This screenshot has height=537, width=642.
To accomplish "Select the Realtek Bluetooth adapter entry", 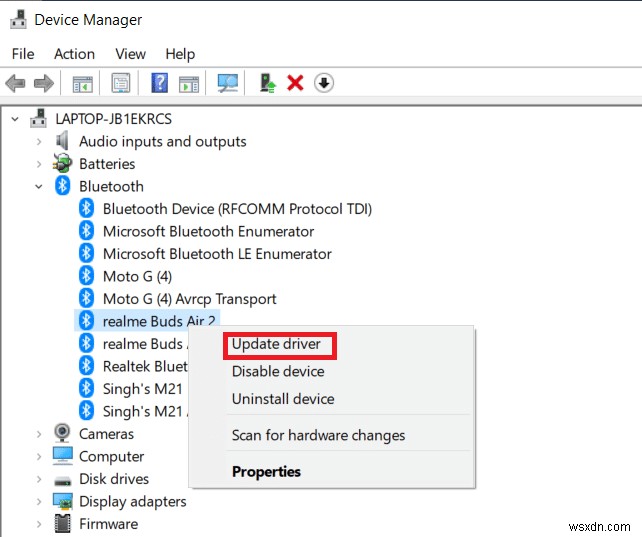I will [145, 366].
